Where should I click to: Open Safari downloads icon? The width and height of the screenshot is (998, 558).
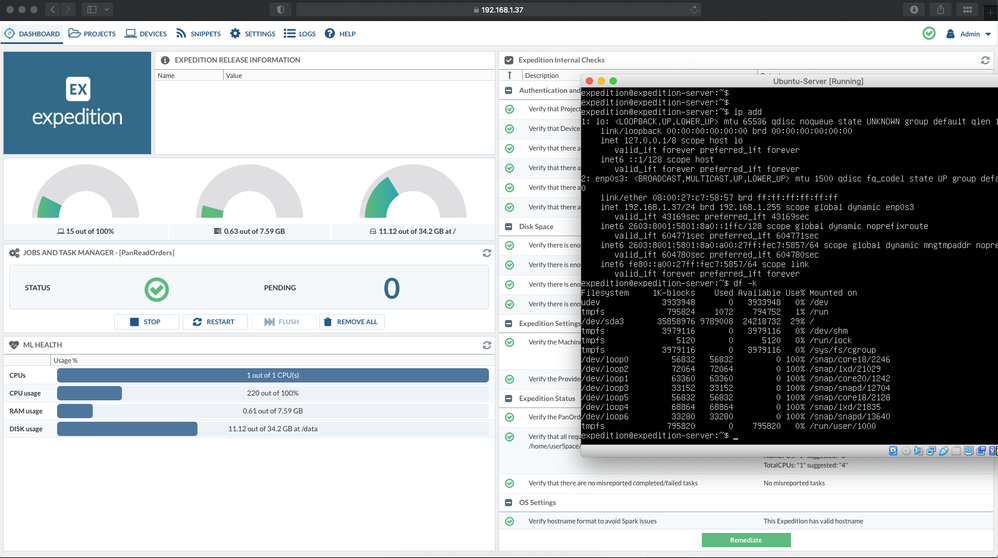[x=913, y=9]
